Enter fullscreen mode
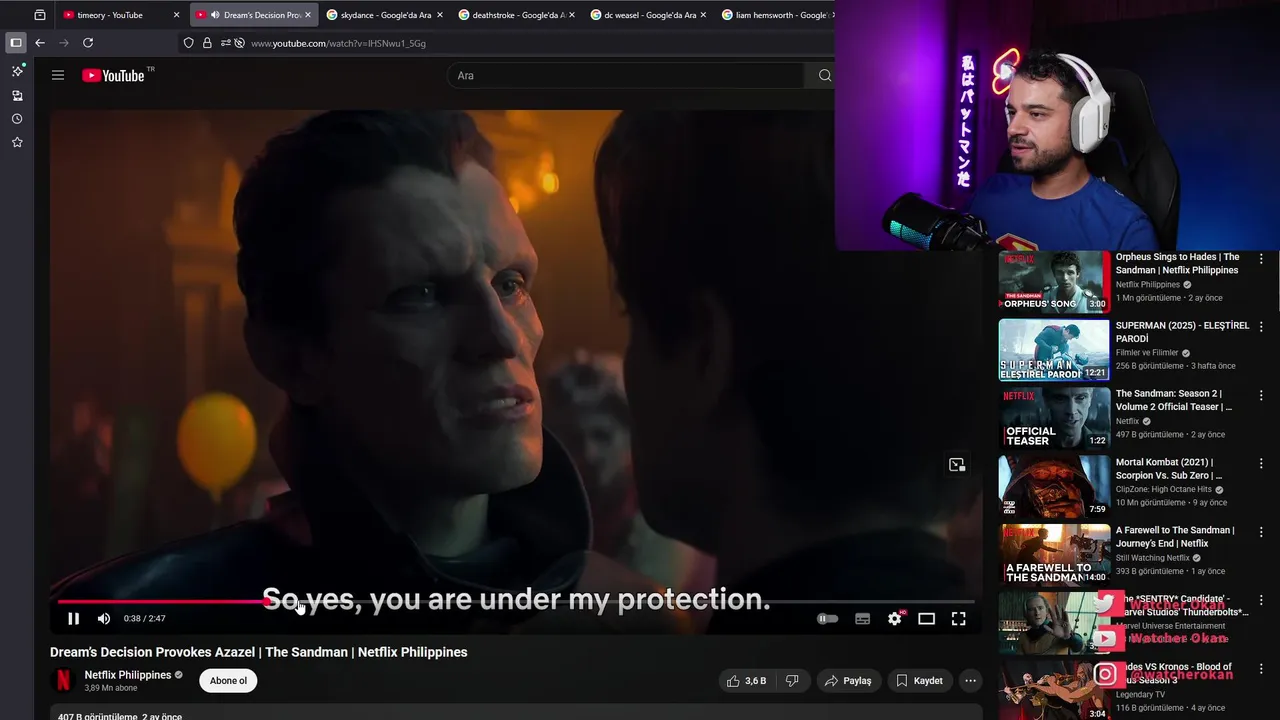 click(x=958, y=619)
